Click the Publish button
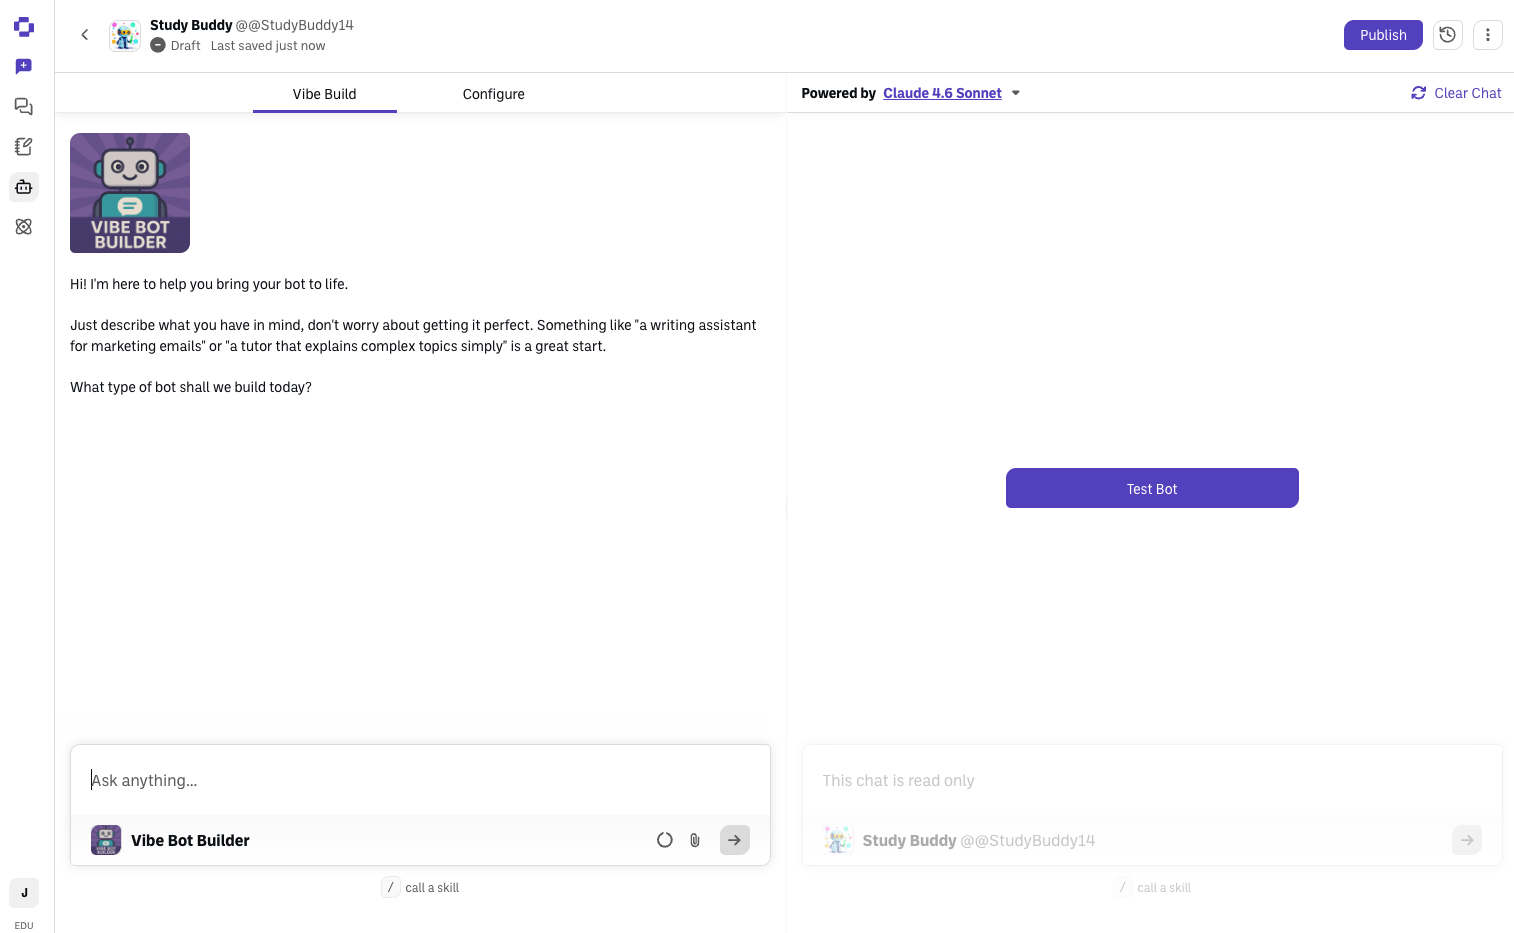Viewport: 1514px width, 933px height. 1383,35
